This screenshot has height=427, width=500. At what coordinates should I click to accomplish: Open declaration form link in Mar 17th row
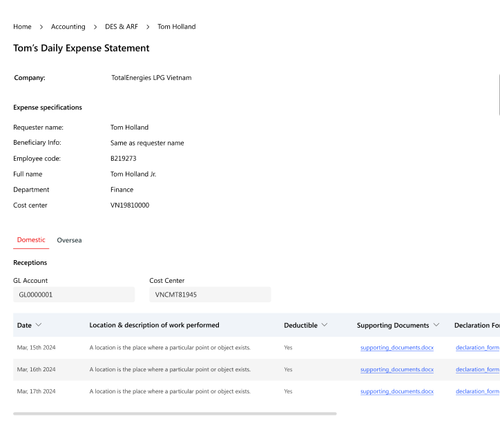(477, 392)
